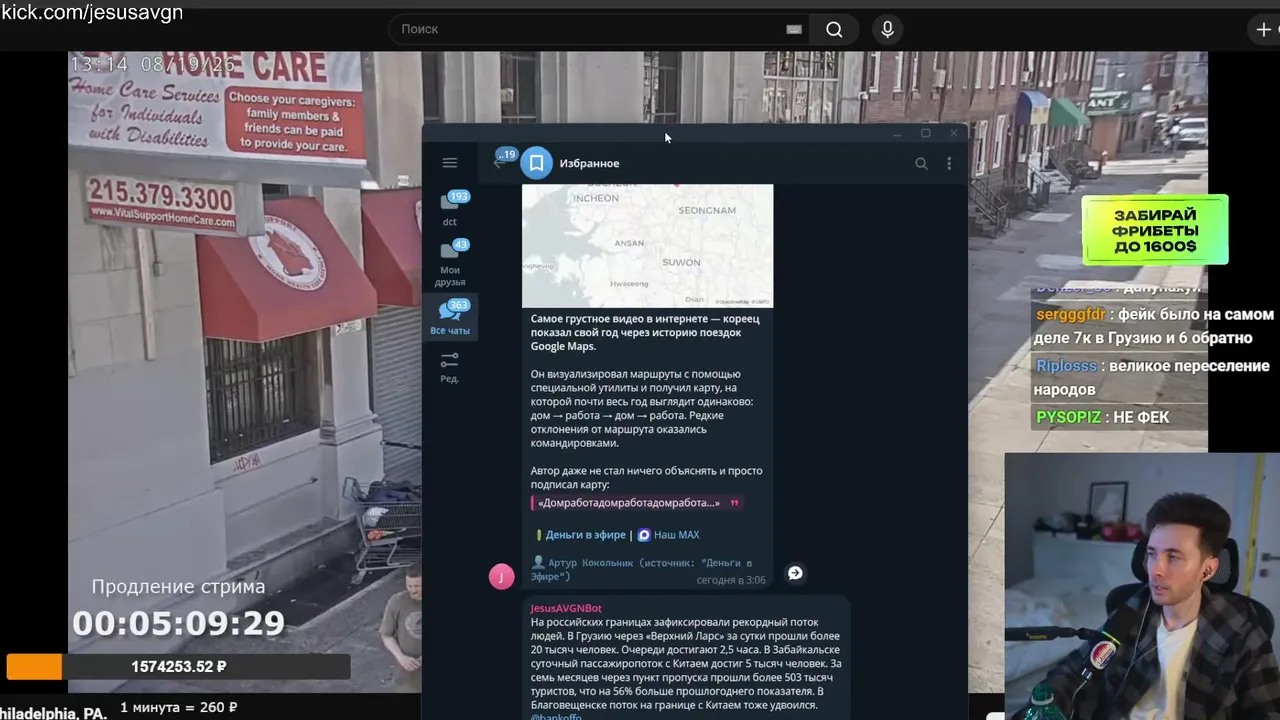Switch to the dct chat folder

click(450, 208)
